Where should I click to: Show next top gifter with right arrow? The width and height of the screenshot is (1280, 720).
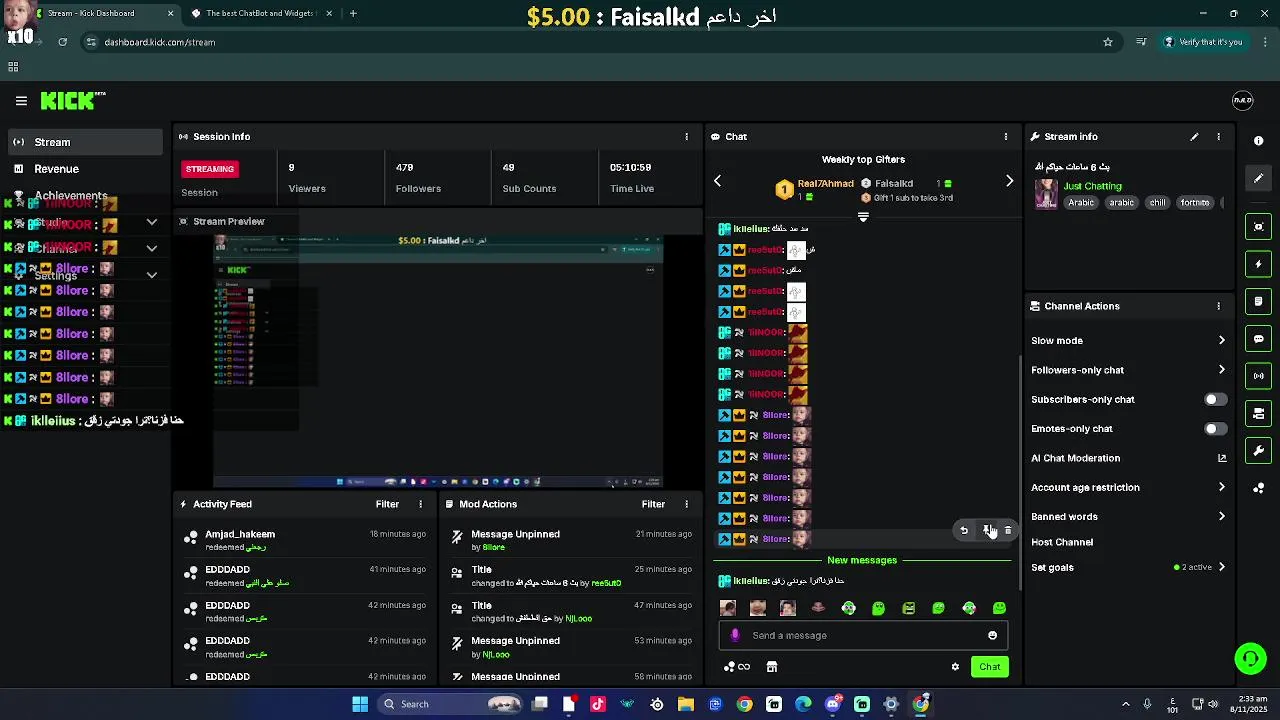pyautogui.click(x=1009, y=181)
